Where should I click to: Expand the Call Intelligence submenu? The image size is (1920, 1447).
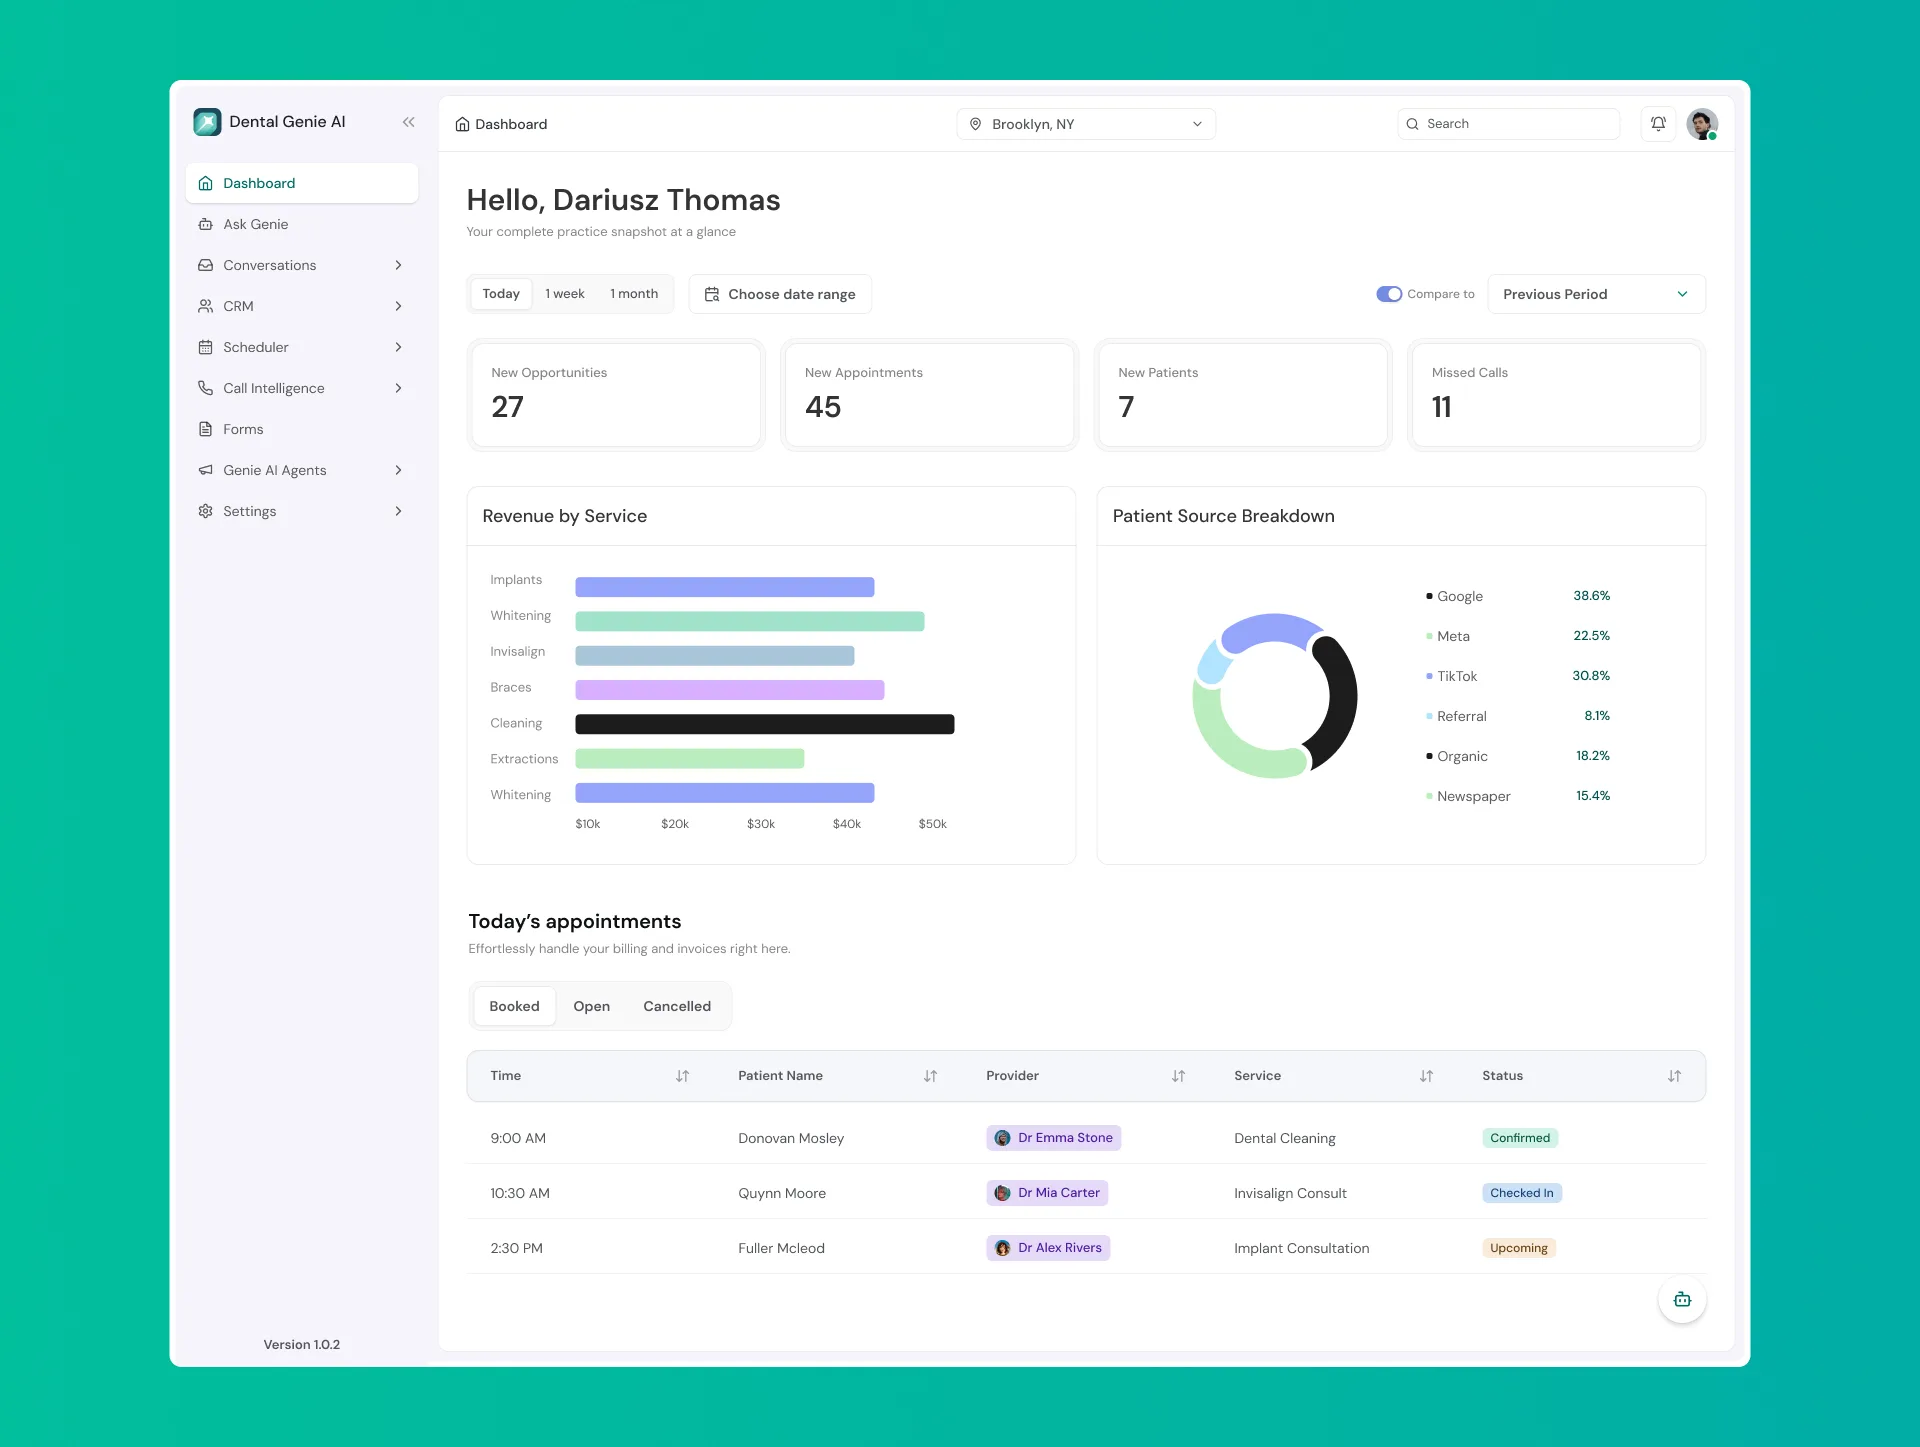pos(398,388)
